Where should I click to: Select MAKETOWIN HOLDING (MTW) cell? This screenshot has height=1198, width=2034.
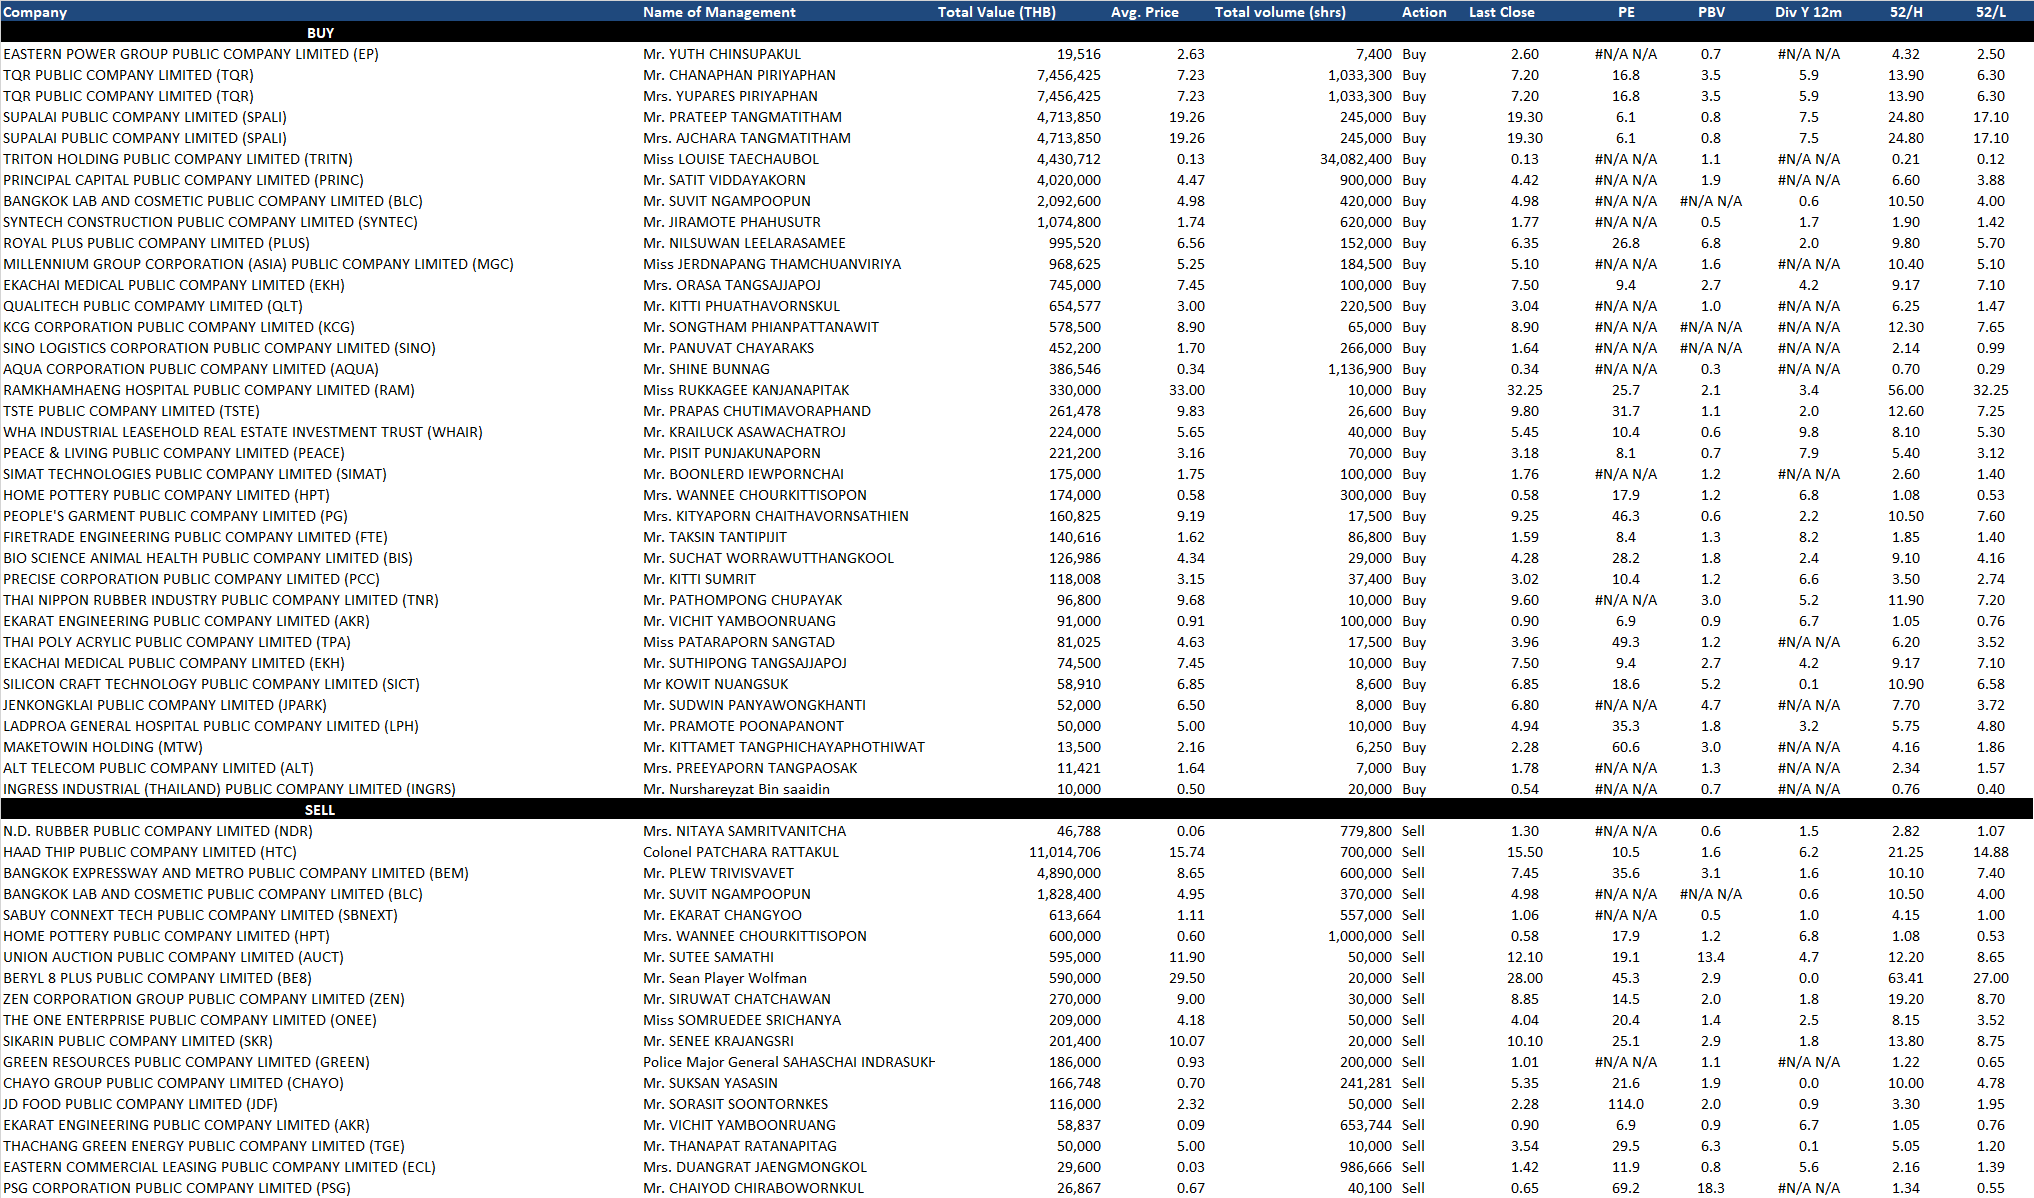[x=103, y=747]
